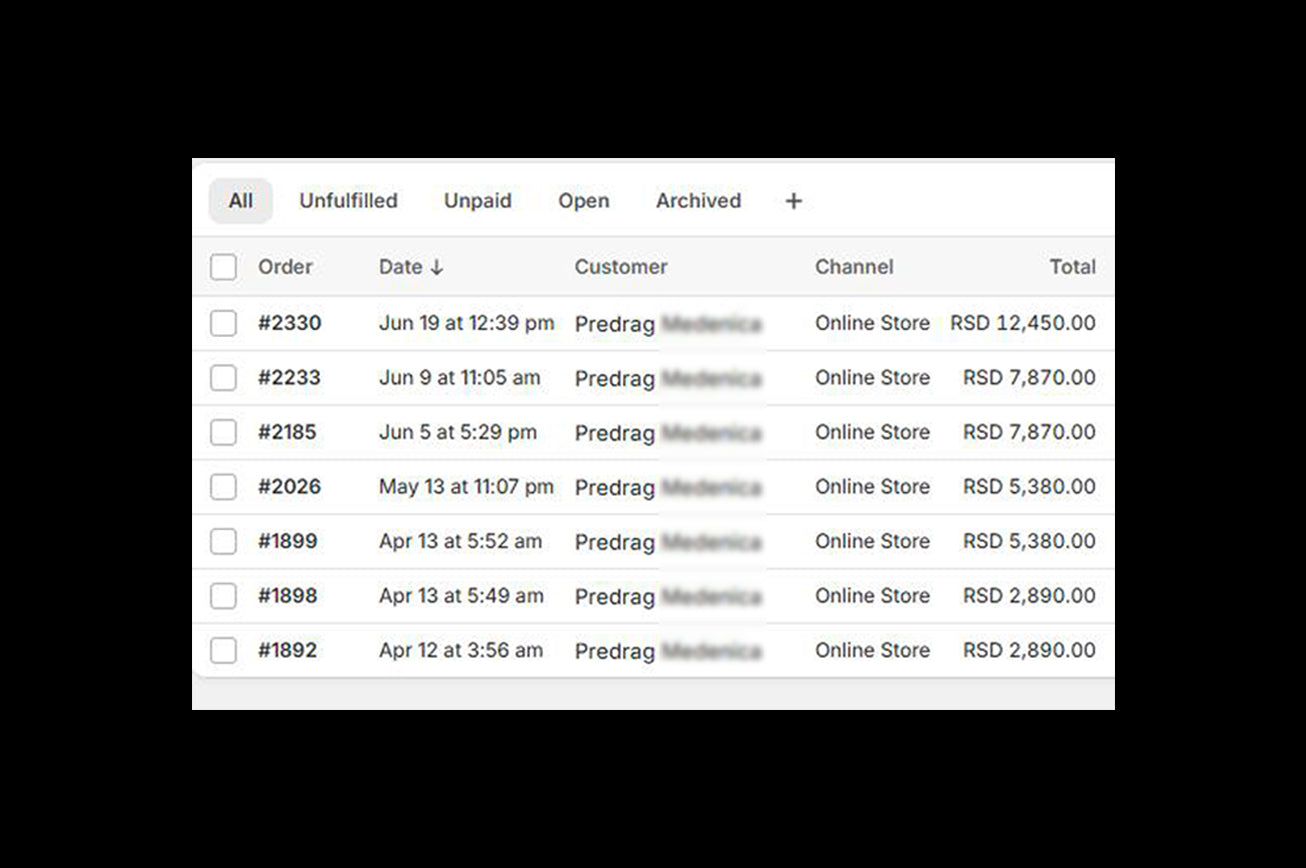The height and width of the screenshot is (868, 1306).
Task: Tick the checkbox for order #2185
Action: pyautogui.click(x=224, y=432)
